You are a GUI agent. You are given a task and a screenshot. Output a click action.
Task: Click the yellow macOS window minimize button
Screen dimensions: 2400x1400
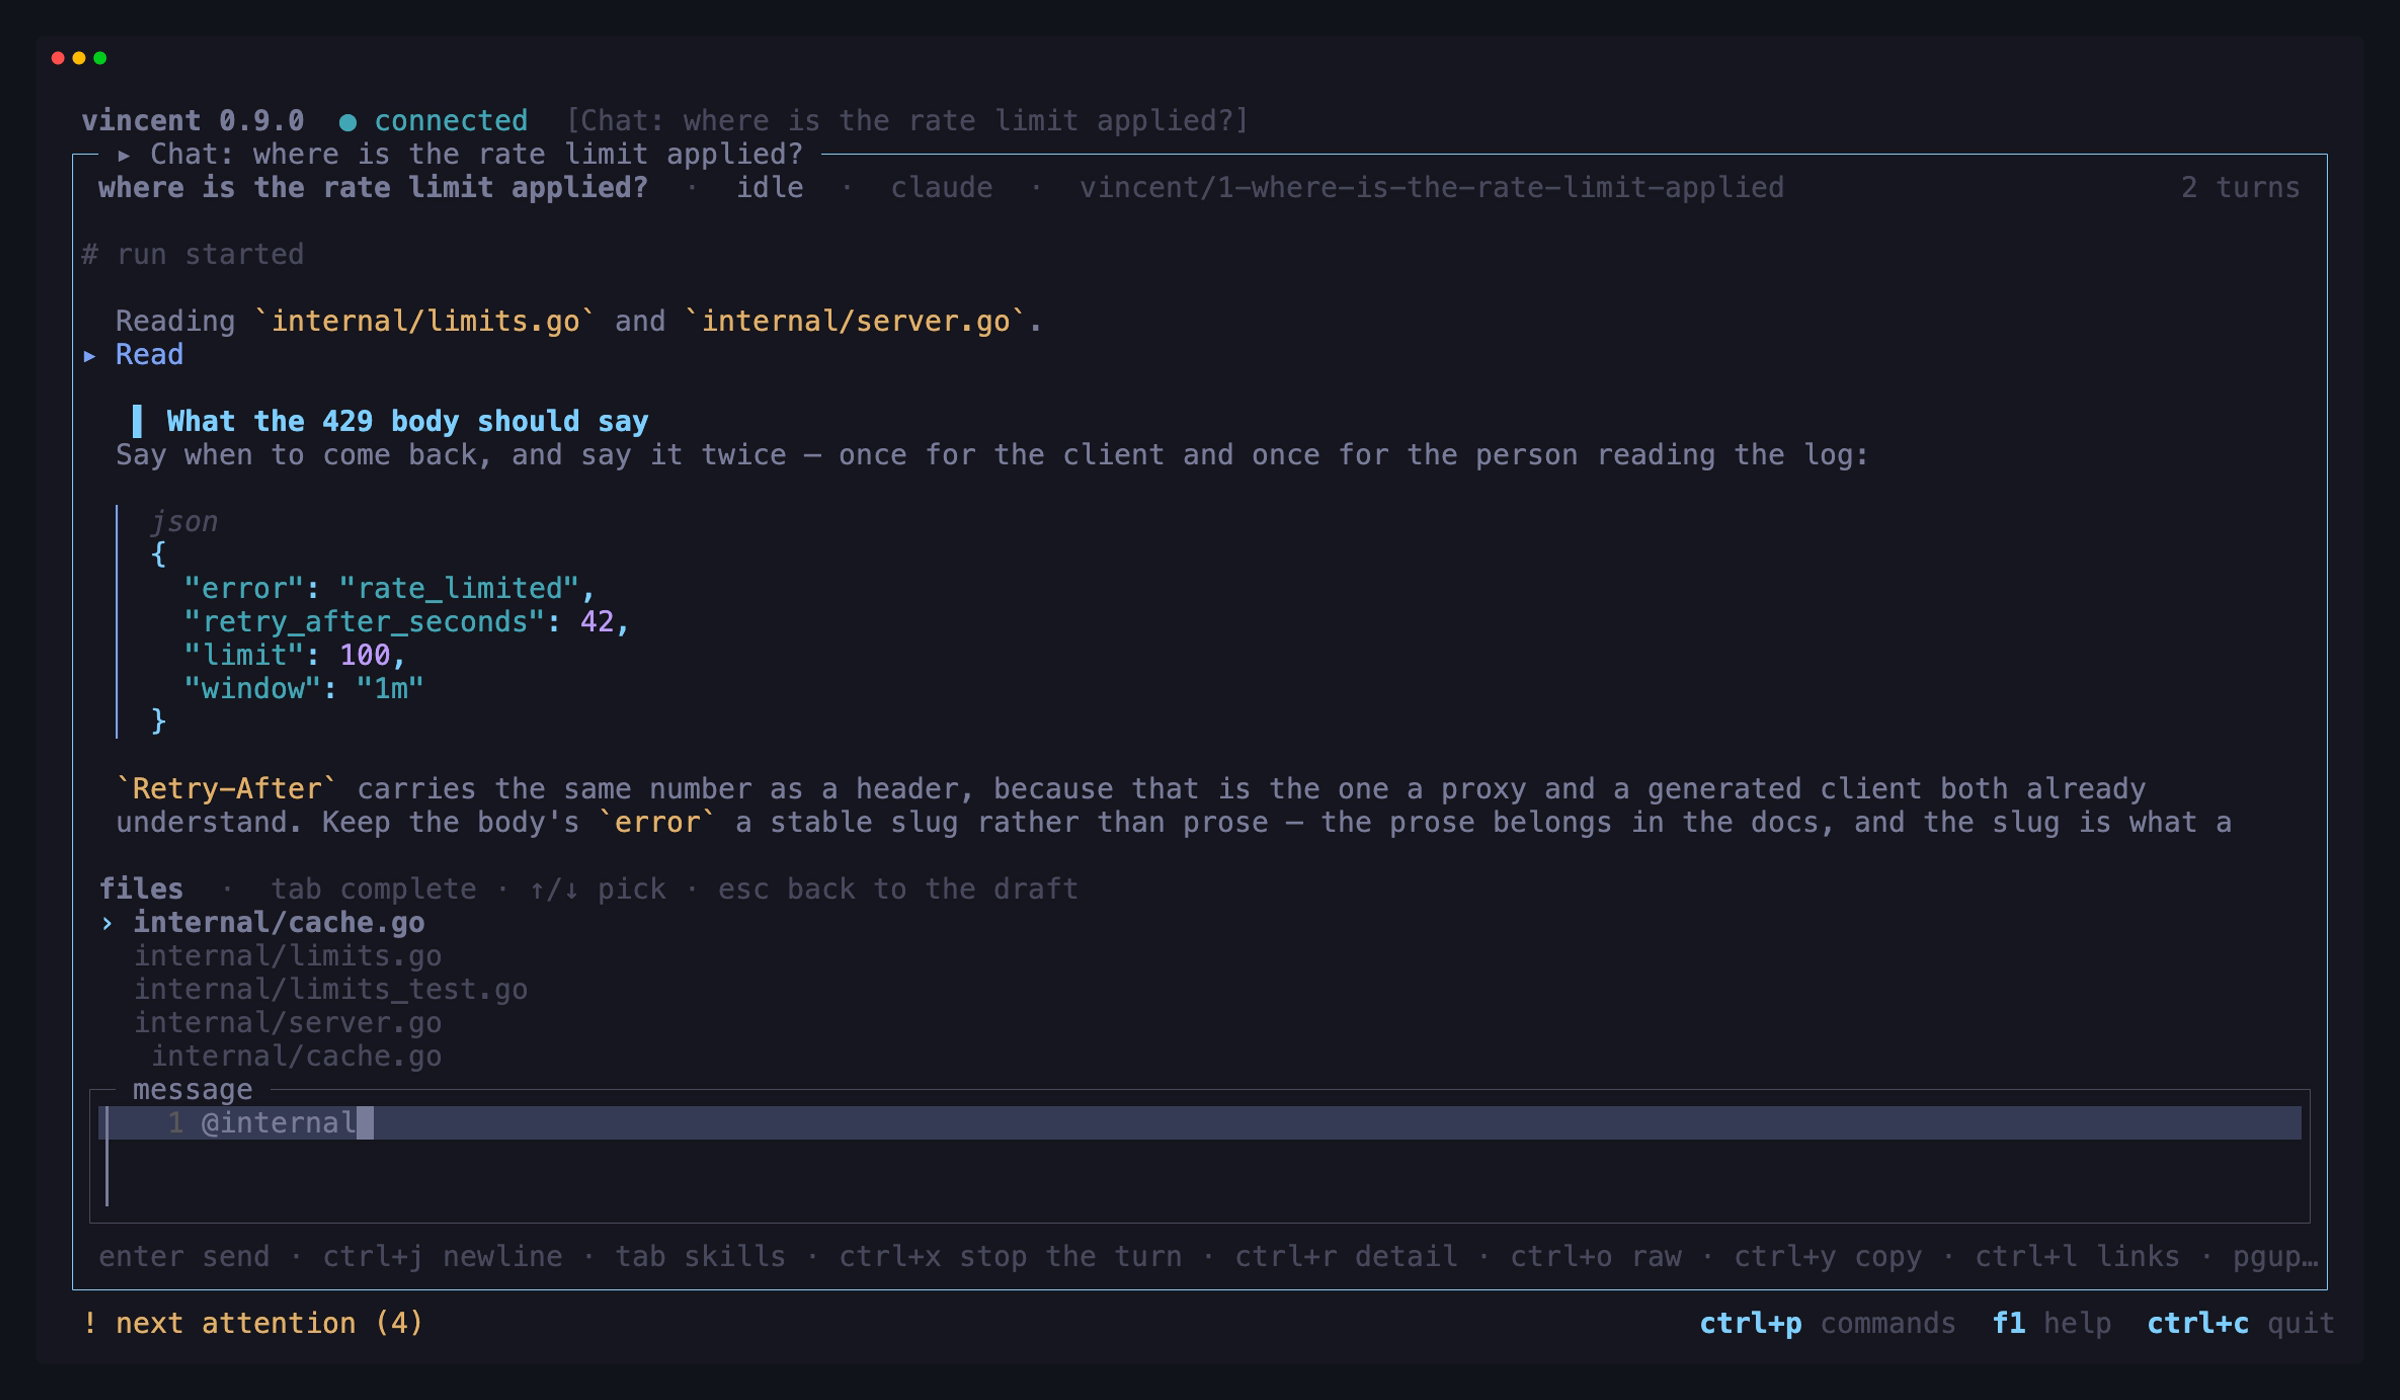pyautogui.click(x=79, y=58)
